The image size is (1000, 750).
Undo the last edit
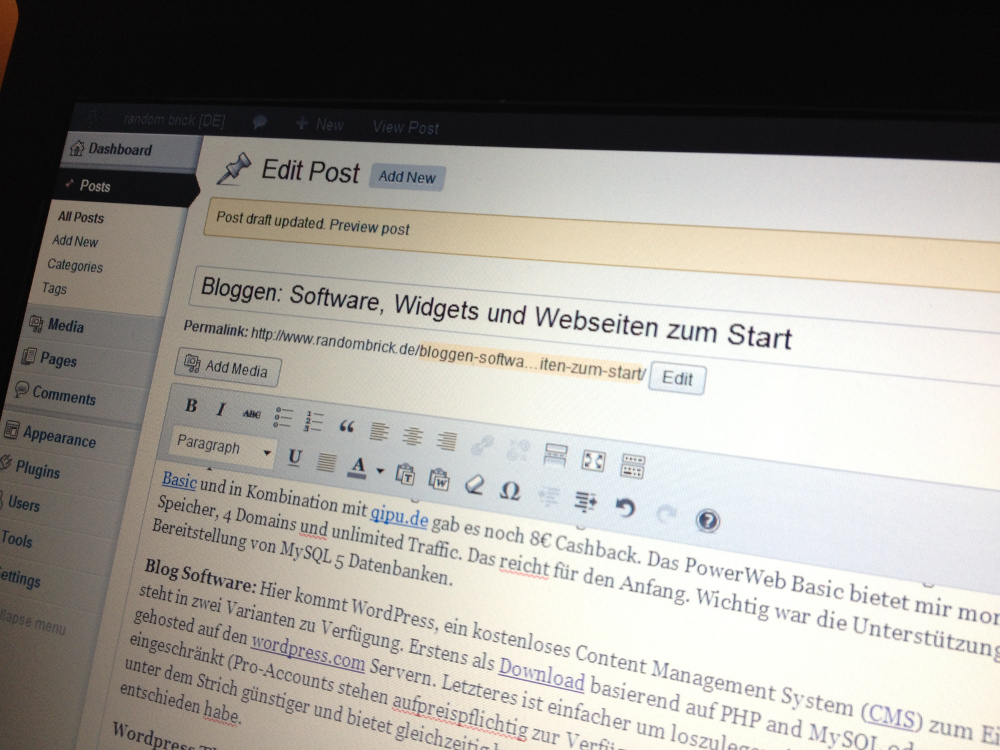tap(625, 508)
